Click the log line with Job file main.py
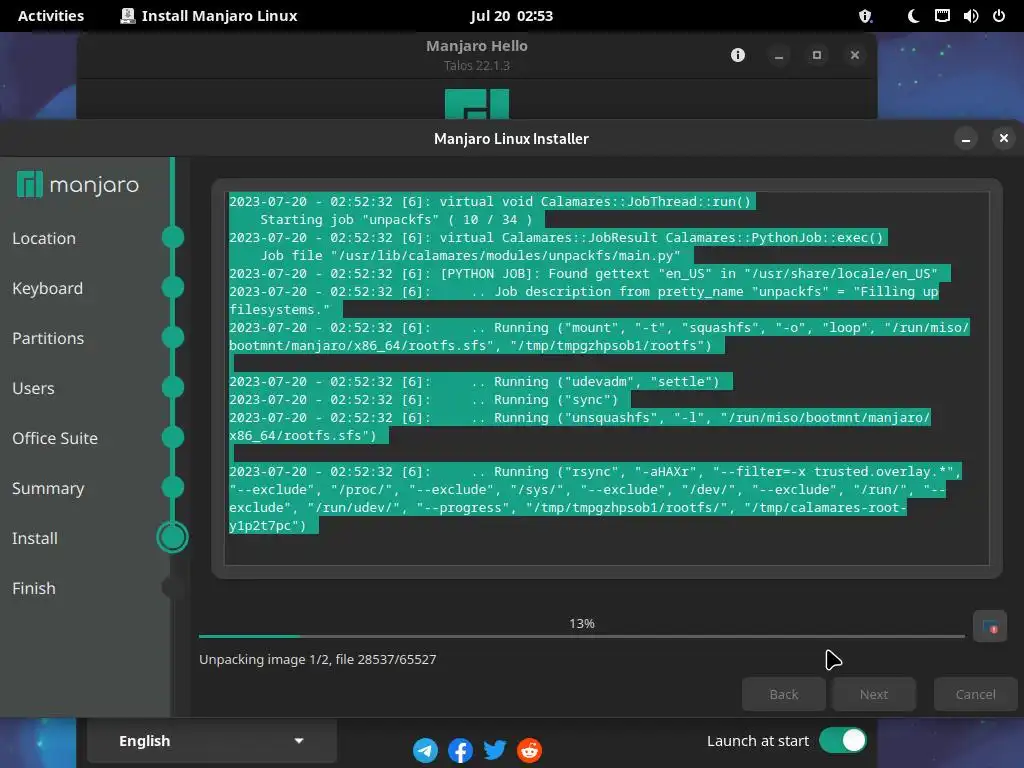 point(470,255)
